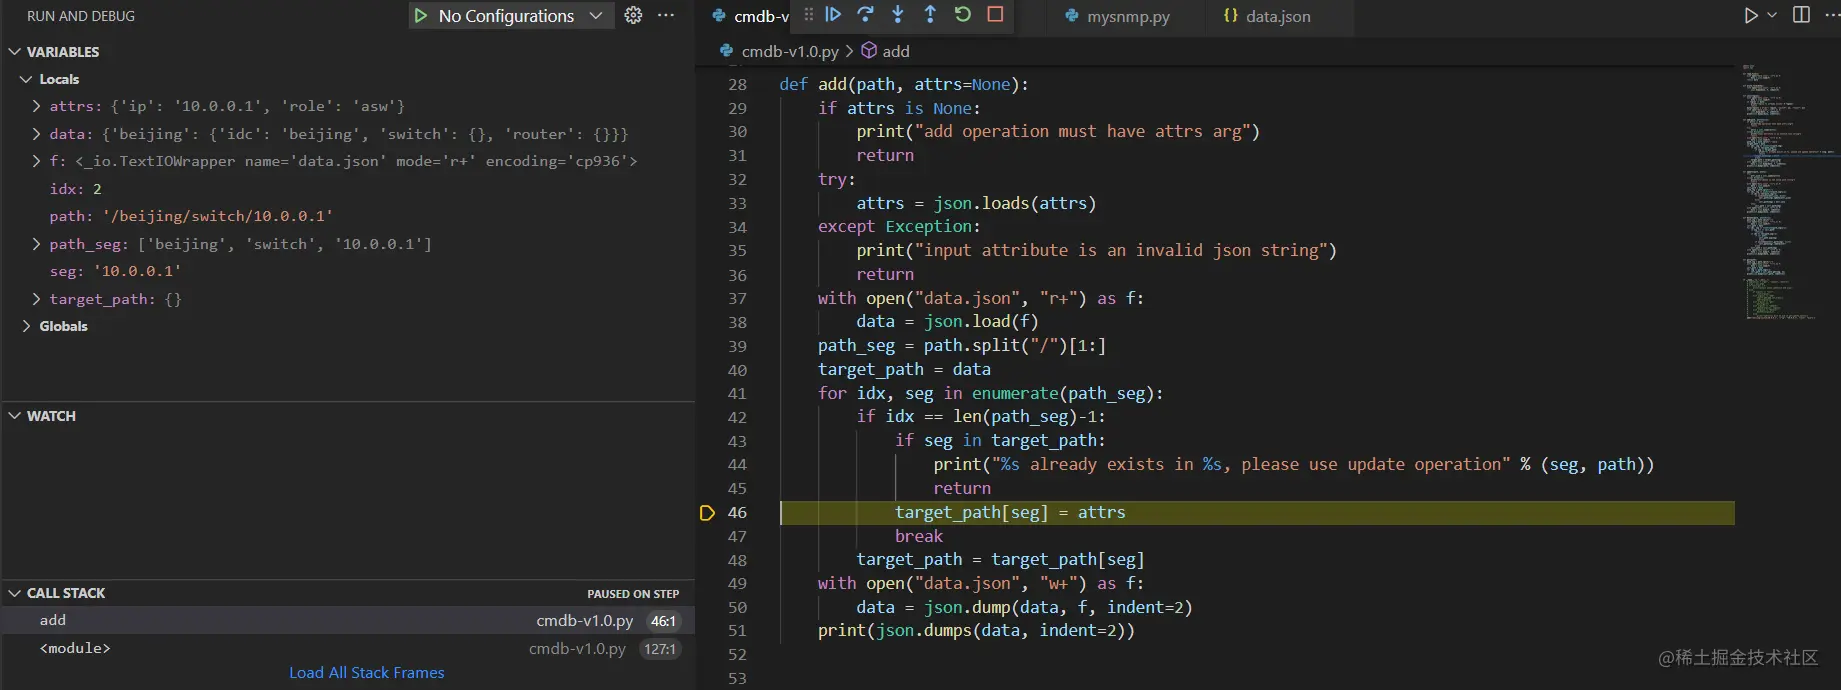The width and height of the screenshot is (1841, 690).
Task: Start debugging with green play icon
Action: [x=421, y=16]
